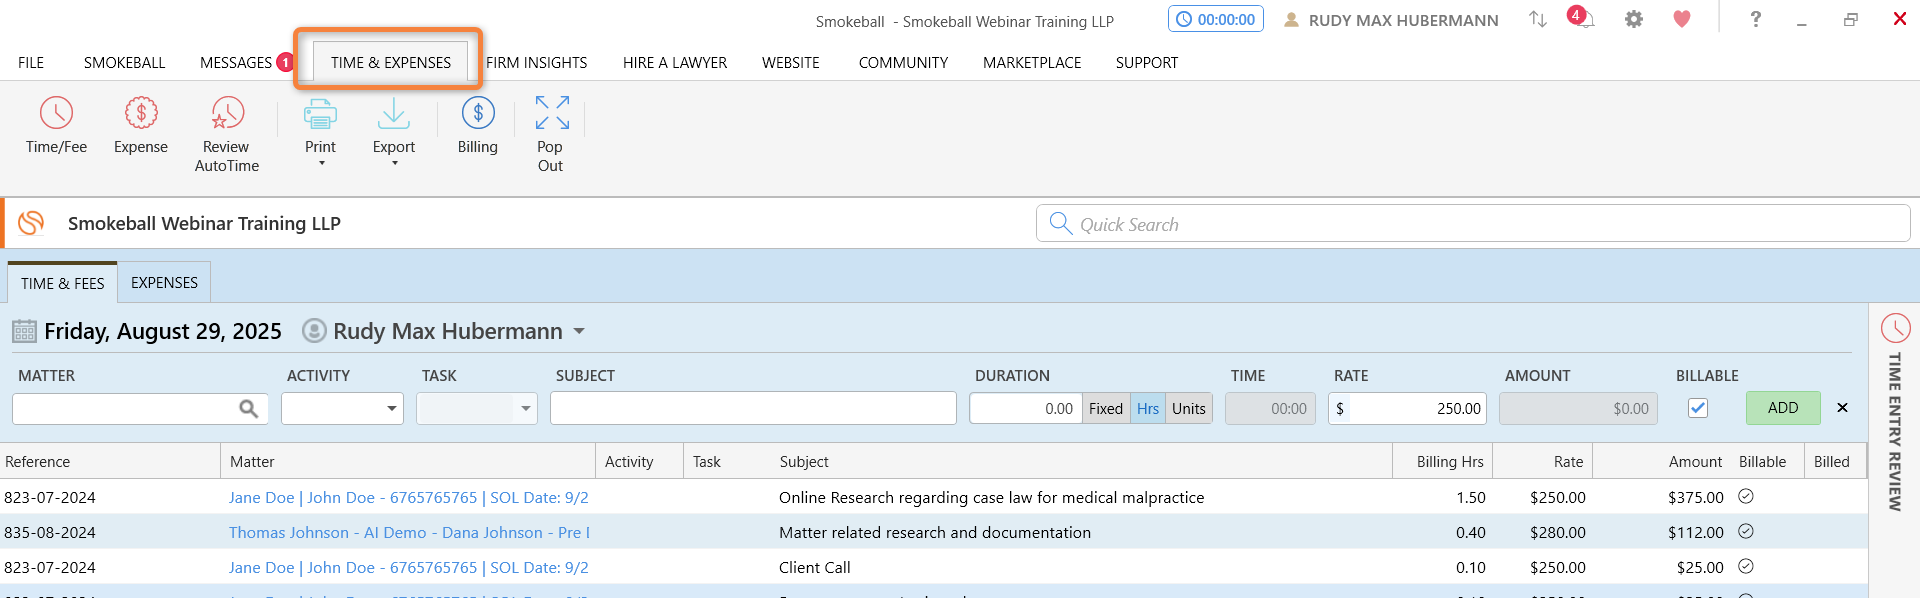This screenshot has height=598, width=1920.
Task: Expand the Export dropdown arrow
Action: point(395,164)
